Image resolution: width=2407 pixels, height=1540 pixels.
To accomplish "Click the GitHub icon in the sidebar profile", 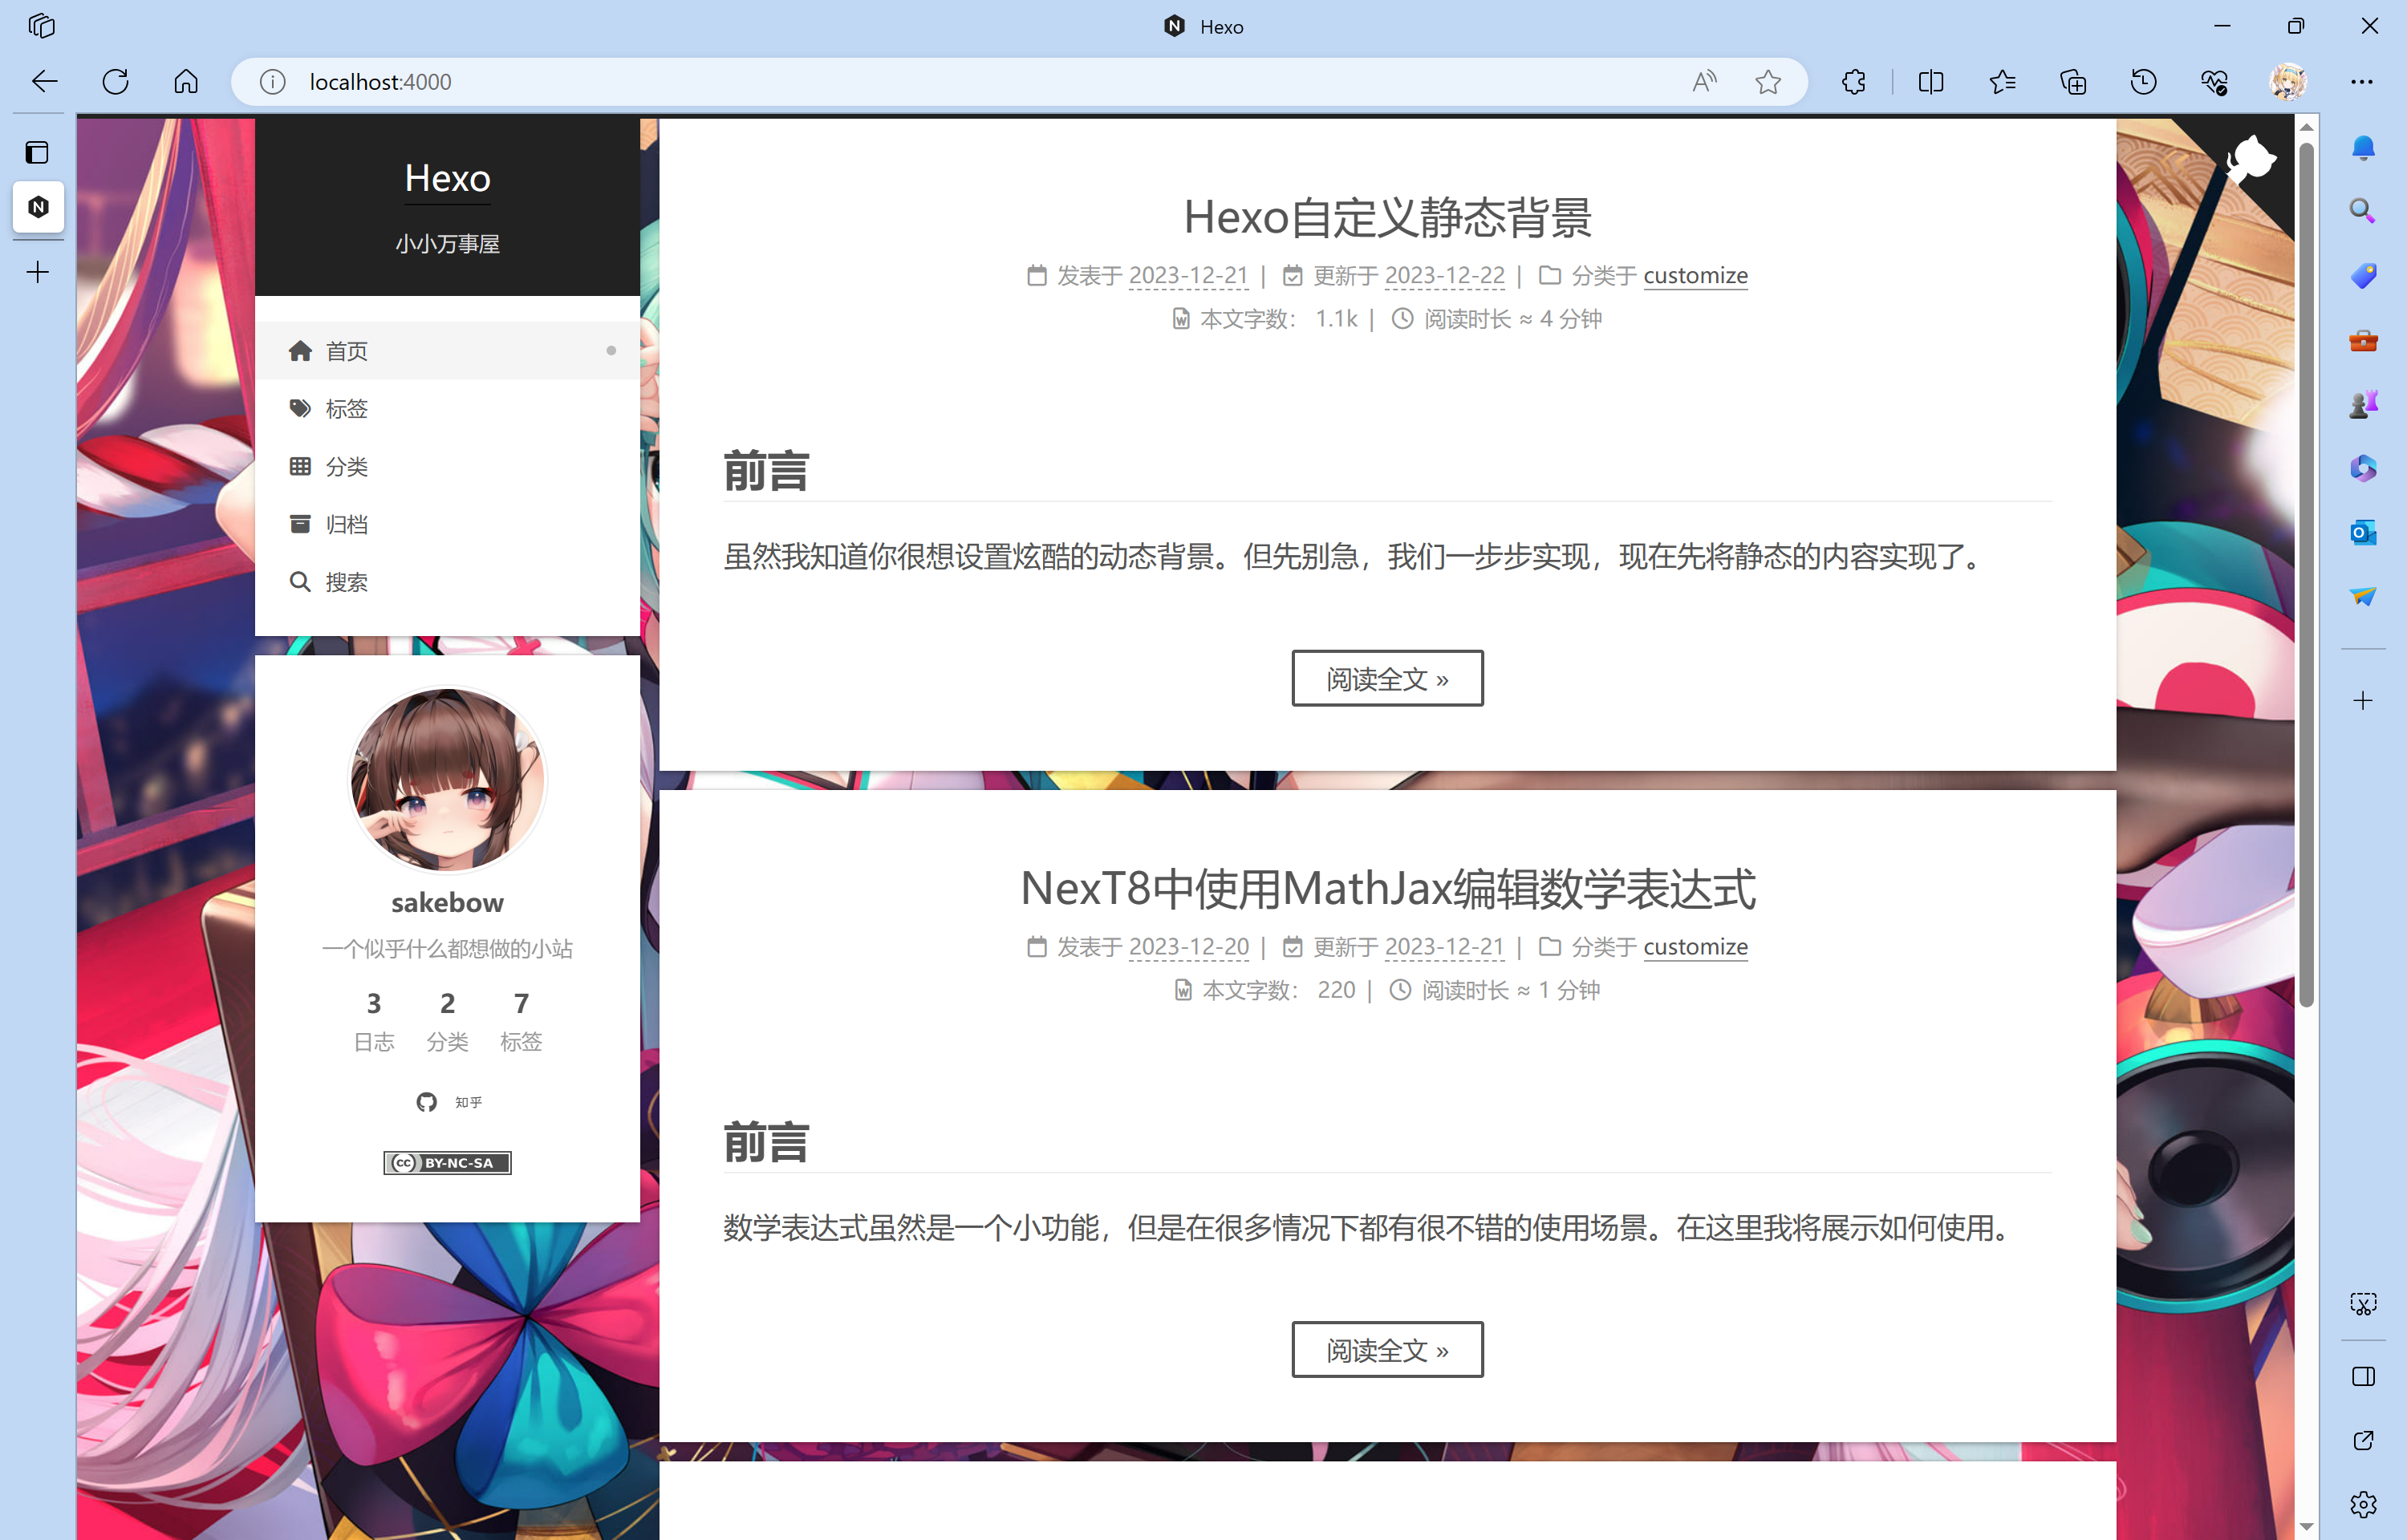I will click(x=427, y=1102).
